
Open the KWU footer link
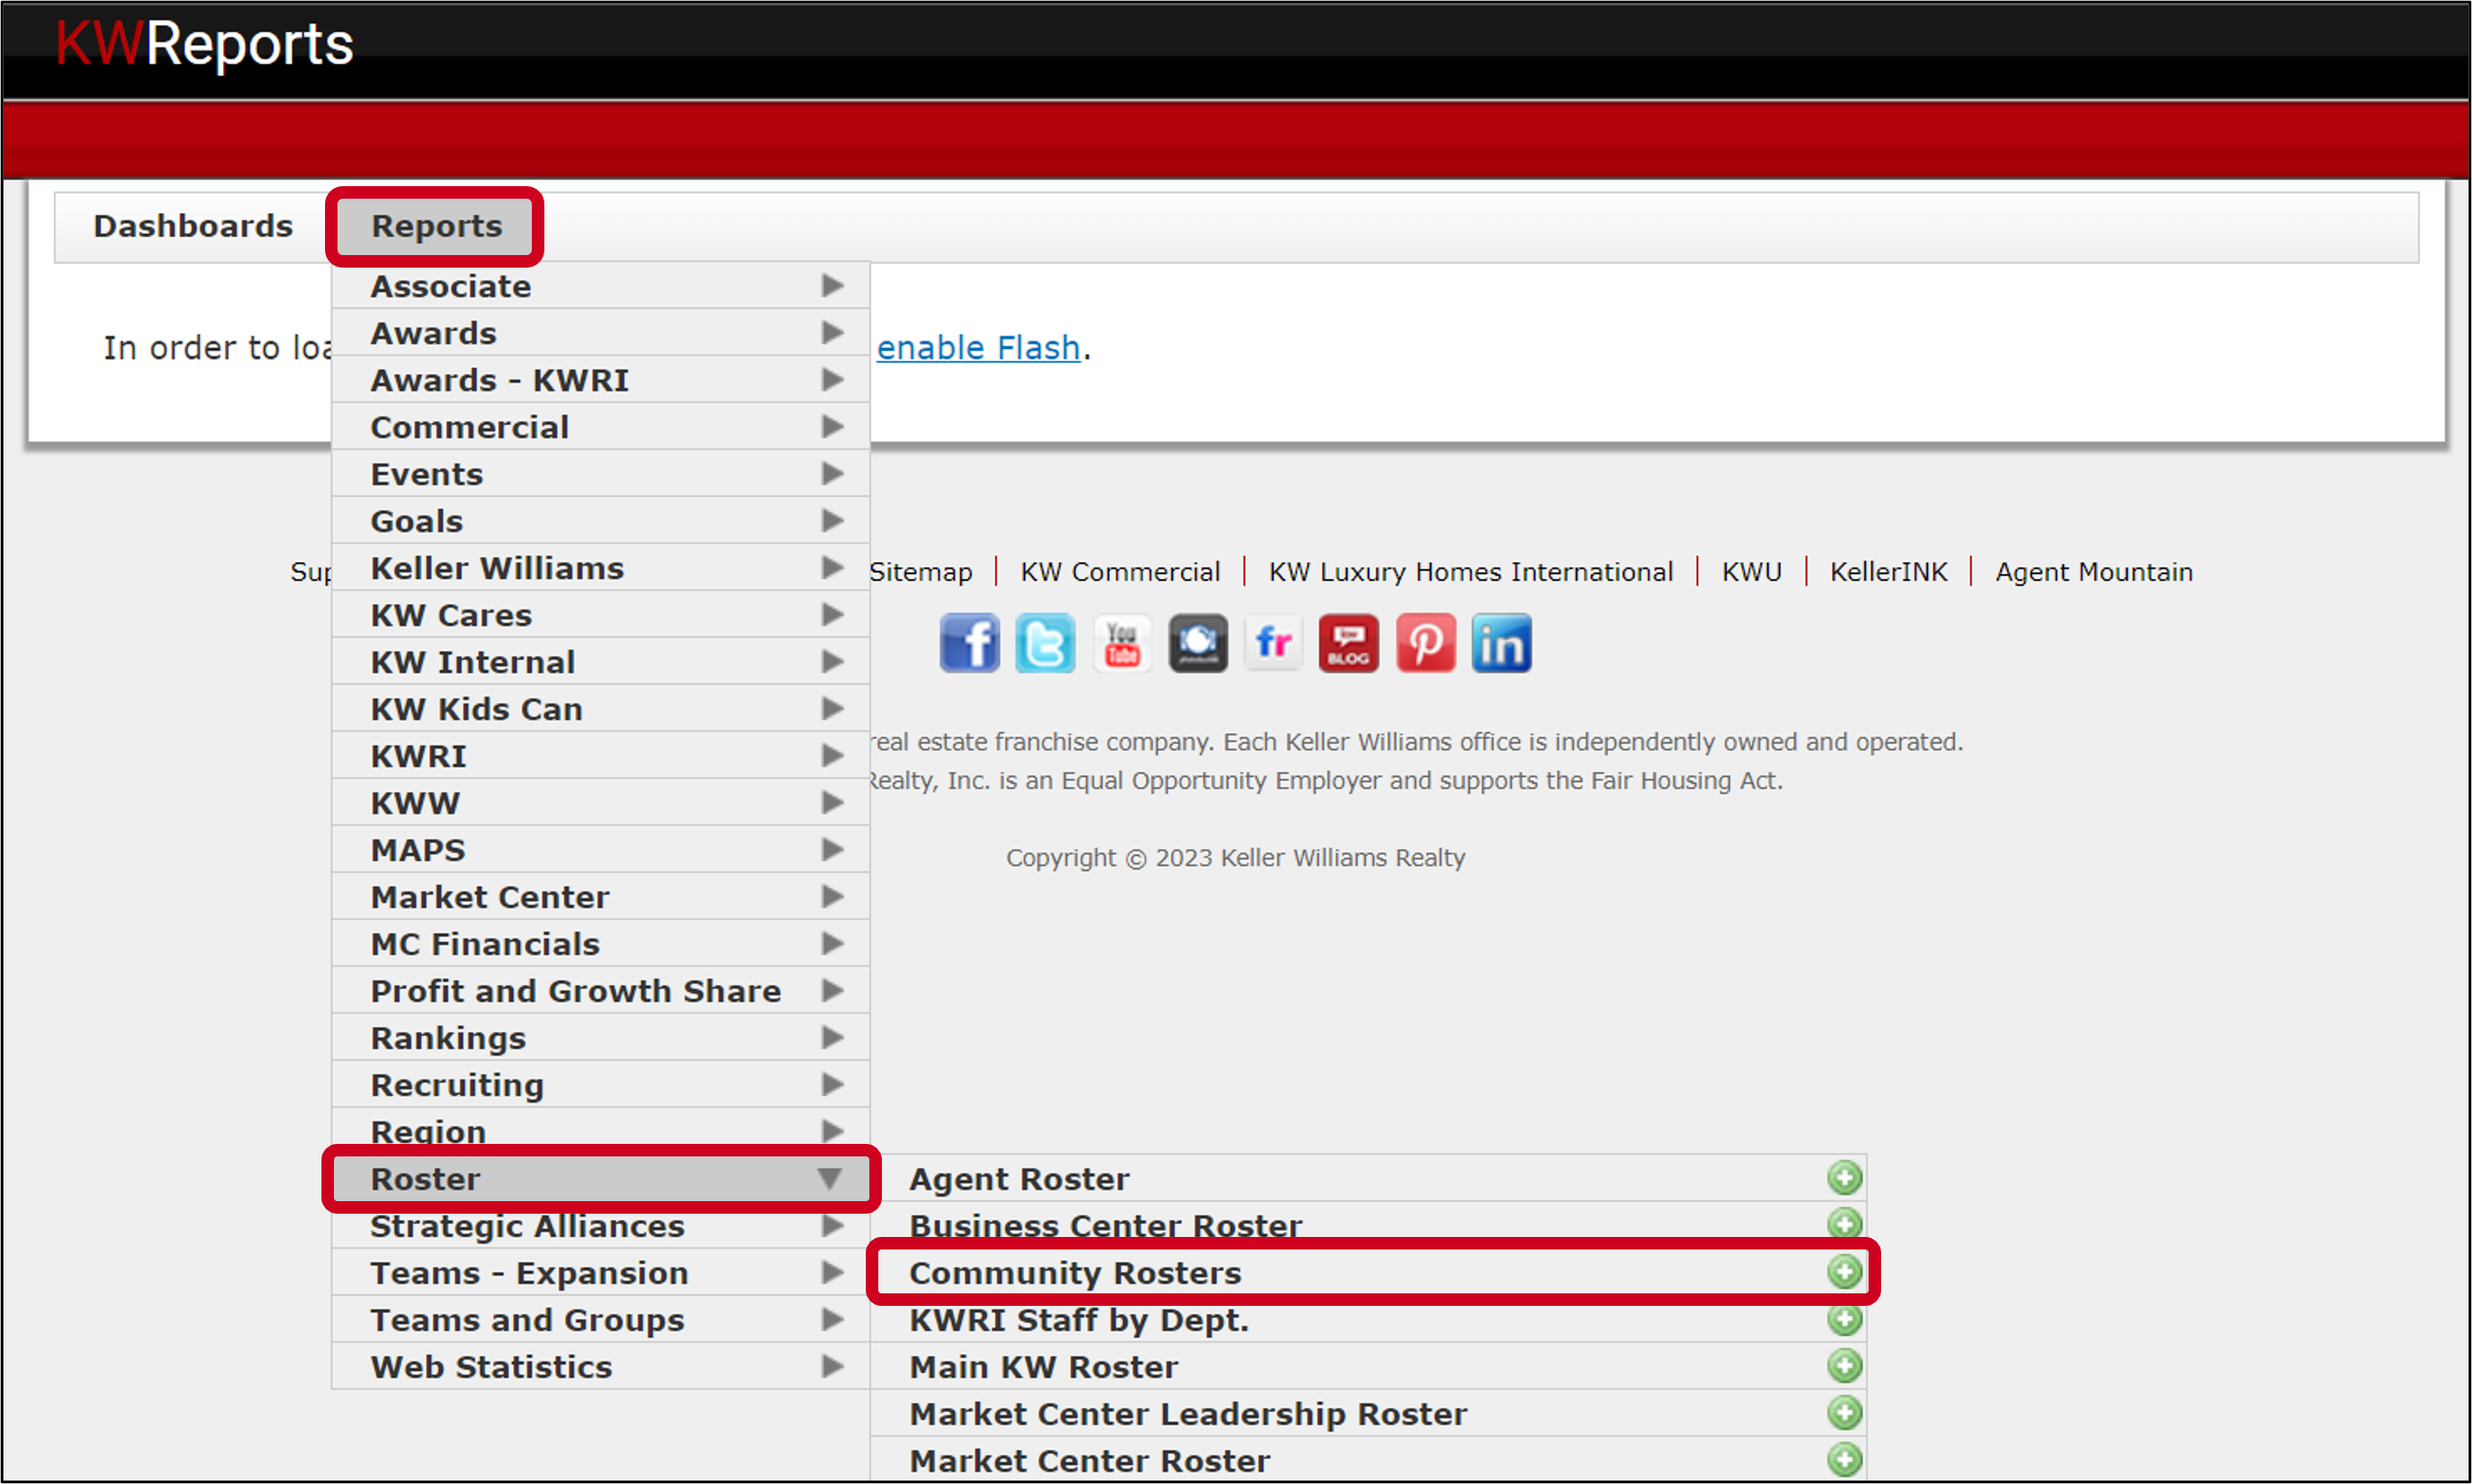coord(1751,572)
